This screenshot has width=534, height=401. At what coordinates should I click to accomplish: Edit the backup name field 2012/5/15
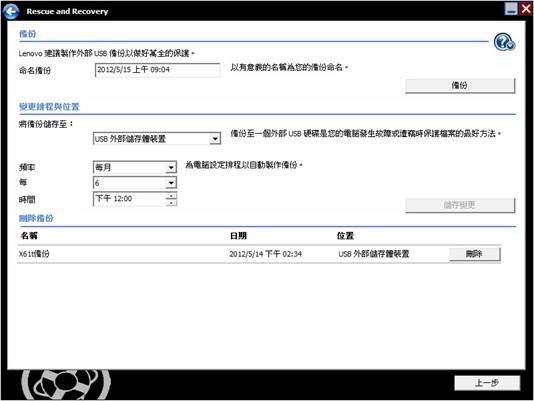[157, 70]
